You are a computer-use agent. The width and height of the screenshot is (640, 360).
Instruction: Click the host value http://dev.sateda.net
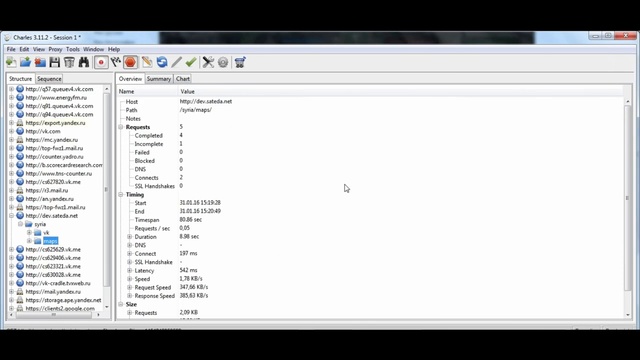pos(206,101)
